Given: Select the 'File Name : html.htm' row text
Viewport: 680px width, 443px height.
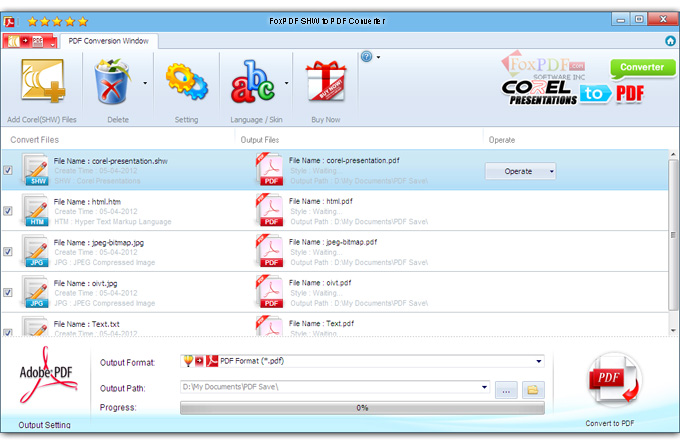Looking at the screenshot, I should coord(87,202).
